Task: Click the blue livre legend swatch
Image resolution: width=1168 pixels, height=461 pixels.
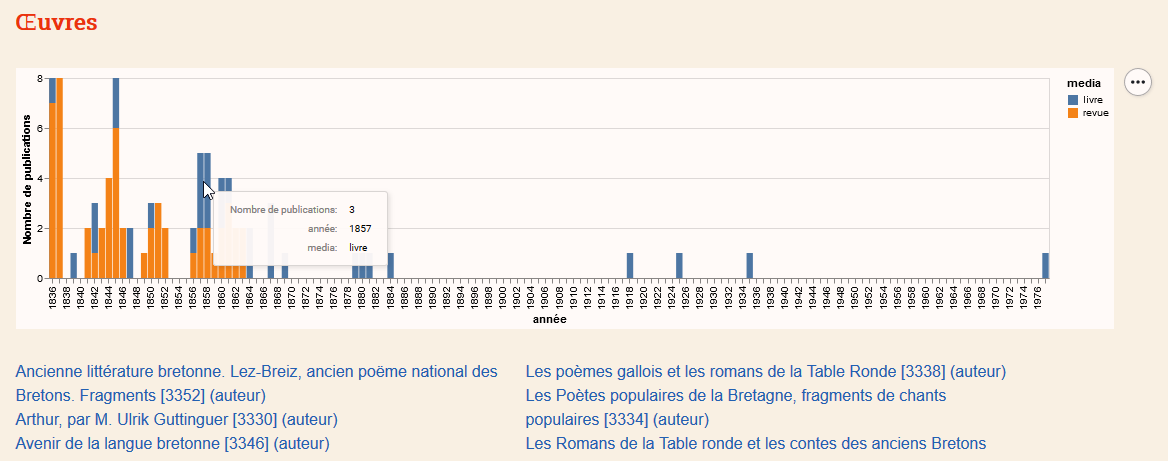Action: tap(1073, 100)
